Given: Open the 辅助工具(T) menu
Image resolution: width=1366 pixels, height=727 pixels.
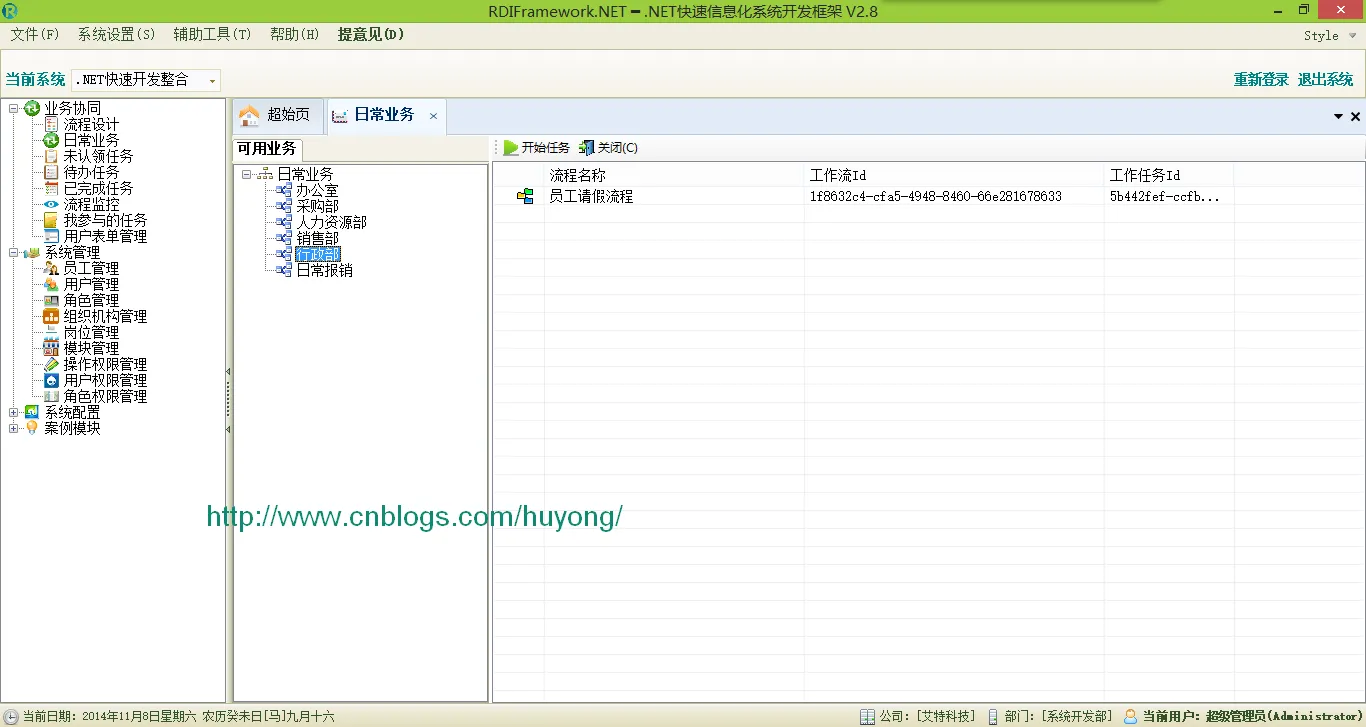Looking at the screenshot, I should (x=212, y=34).
